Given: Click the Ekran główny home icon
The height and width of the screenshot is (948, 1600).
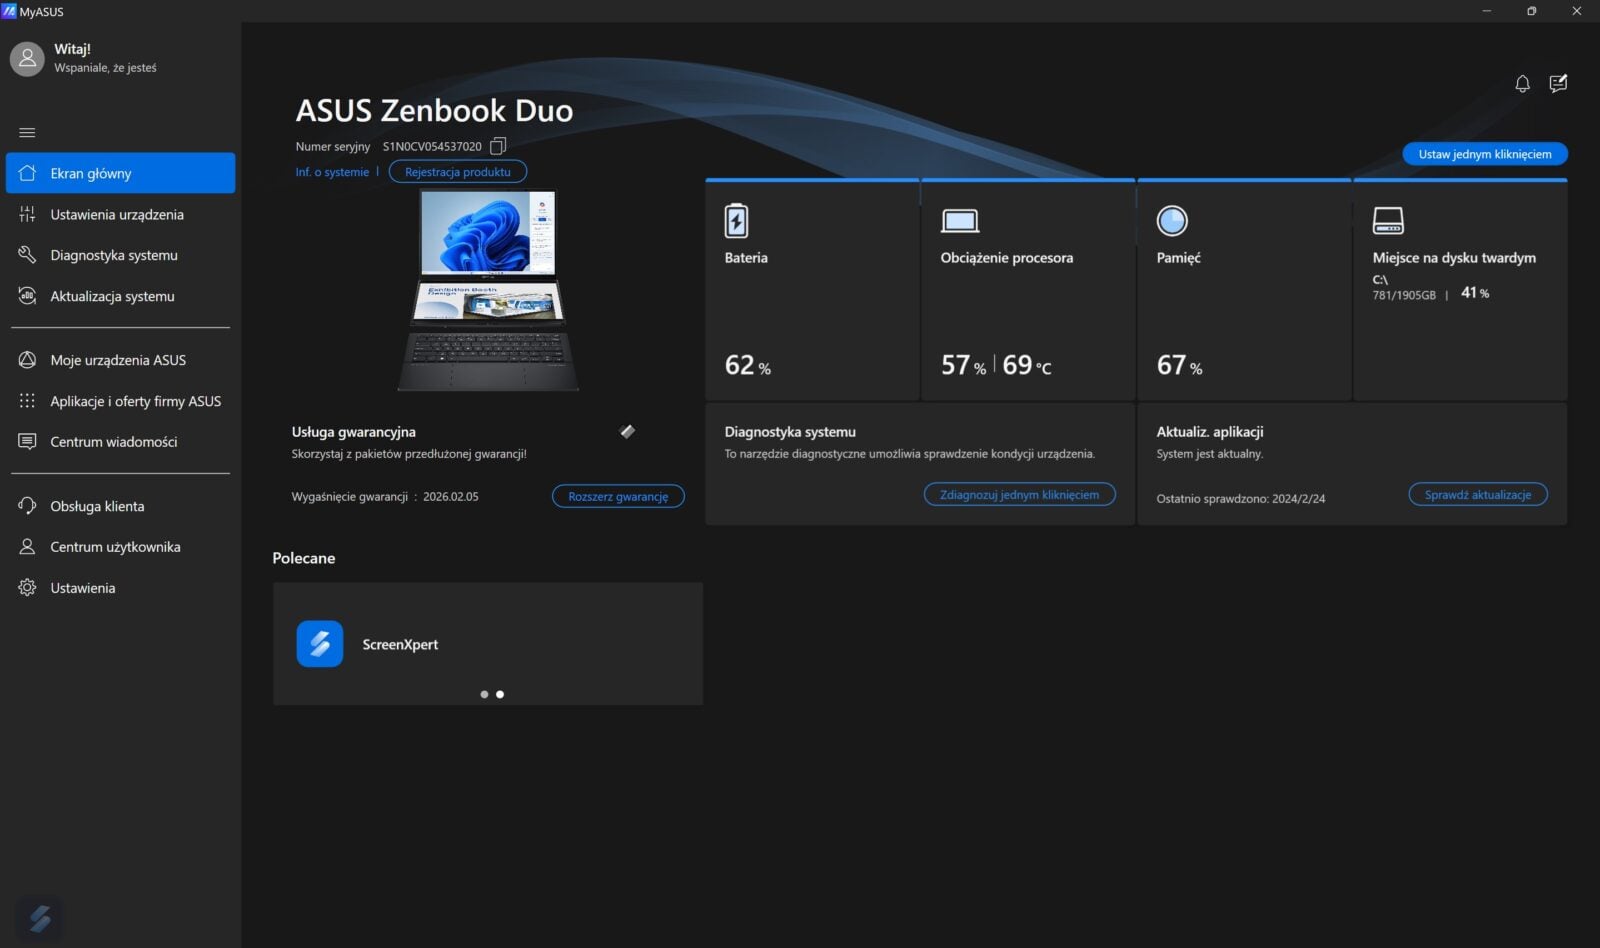Looking at the screenshot, I should tap(27, 173).
